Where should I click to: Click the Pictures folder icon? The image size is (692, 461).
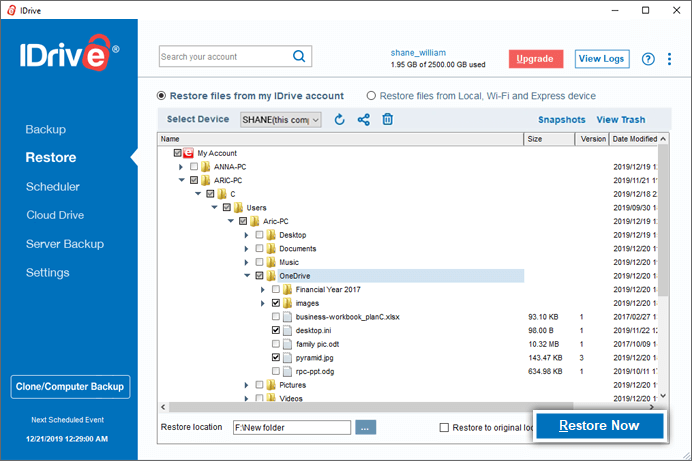pyautogui.click(x=271, y=385)
